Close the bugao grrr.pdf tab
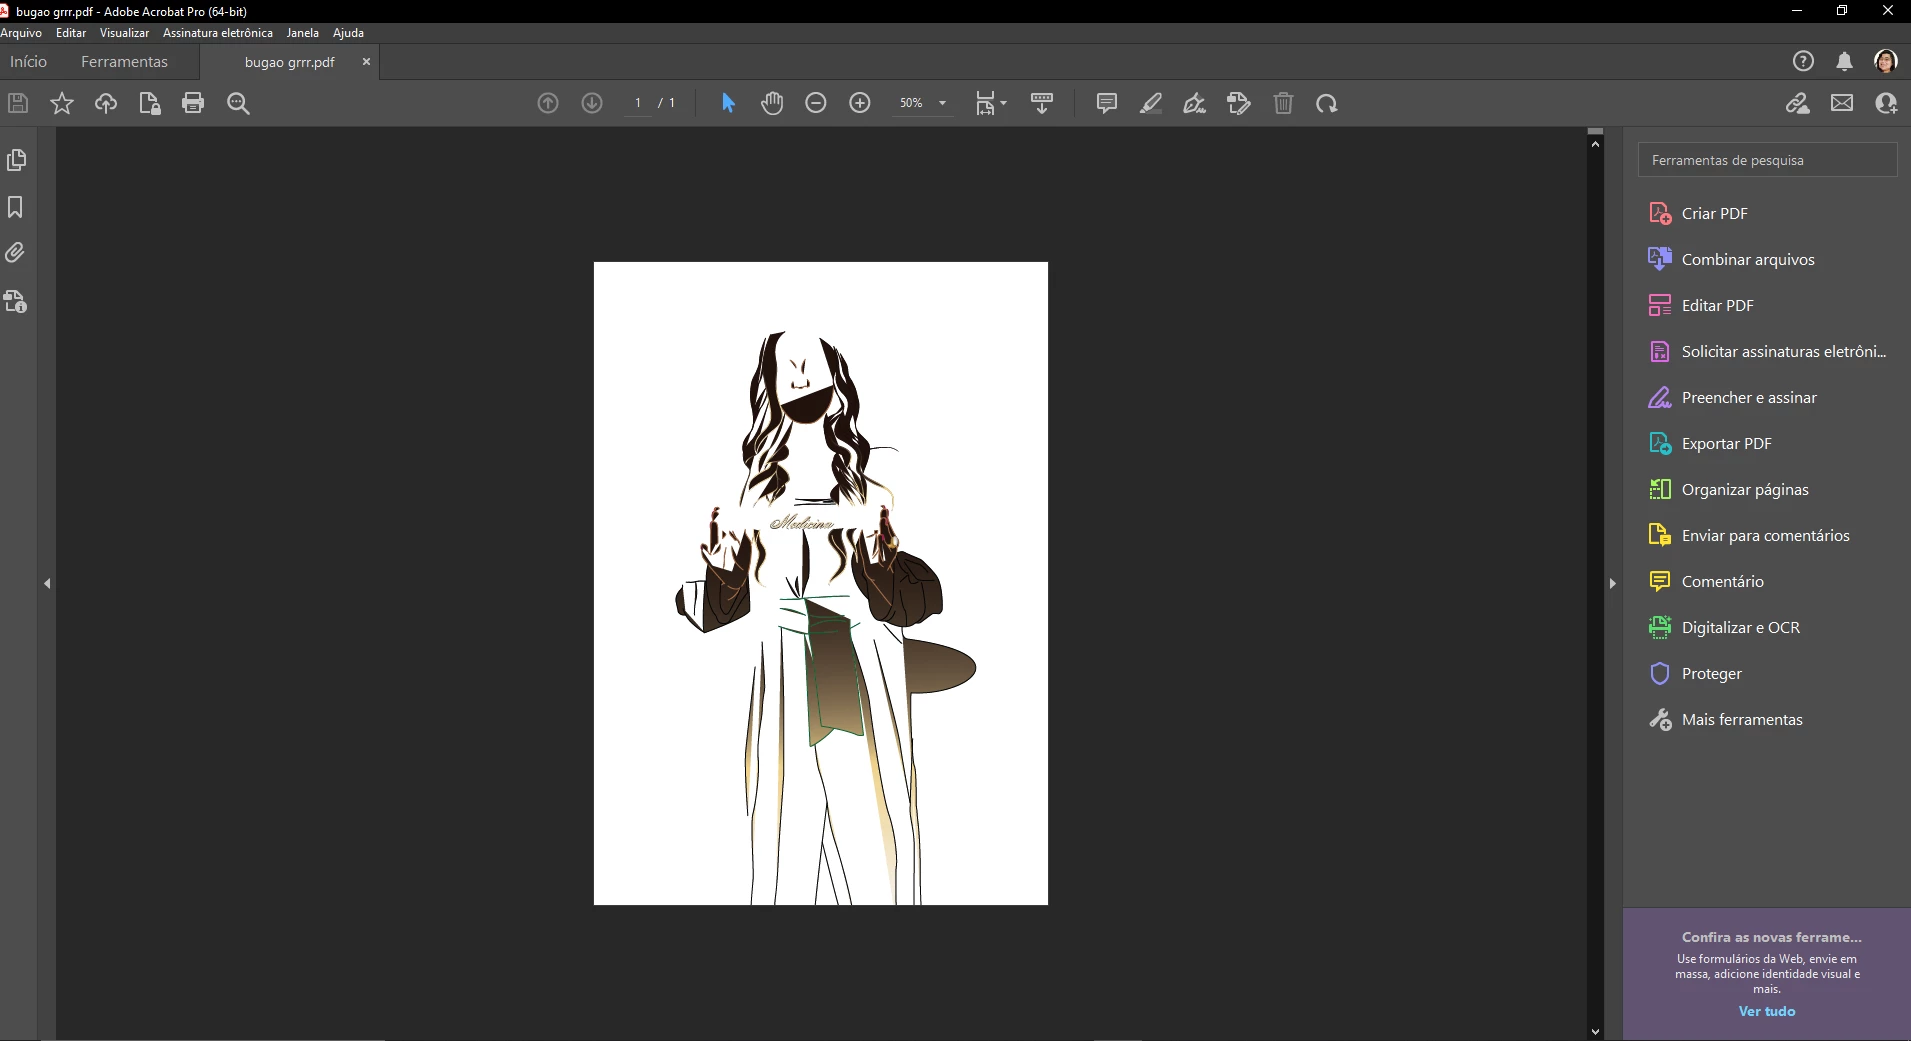 coord(366,61)
